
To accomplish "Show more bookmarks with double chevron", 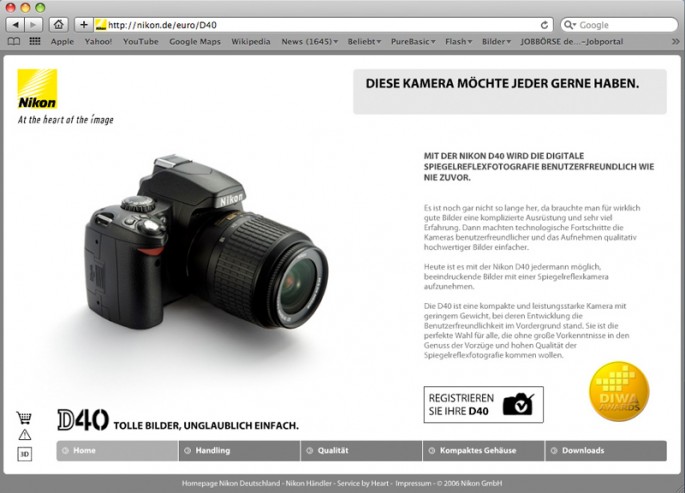I will click(675, 41).
